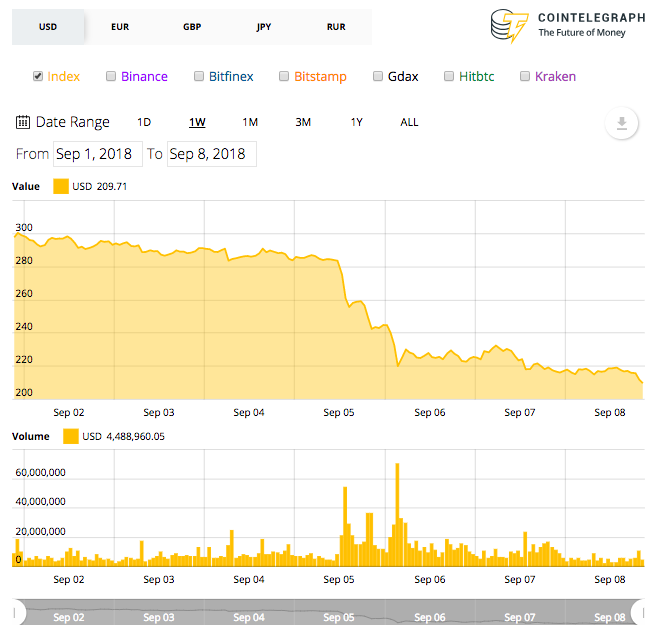
Task: Click the Cointelegraph logo
Action: pyautogui.click(x=567, y=25)
